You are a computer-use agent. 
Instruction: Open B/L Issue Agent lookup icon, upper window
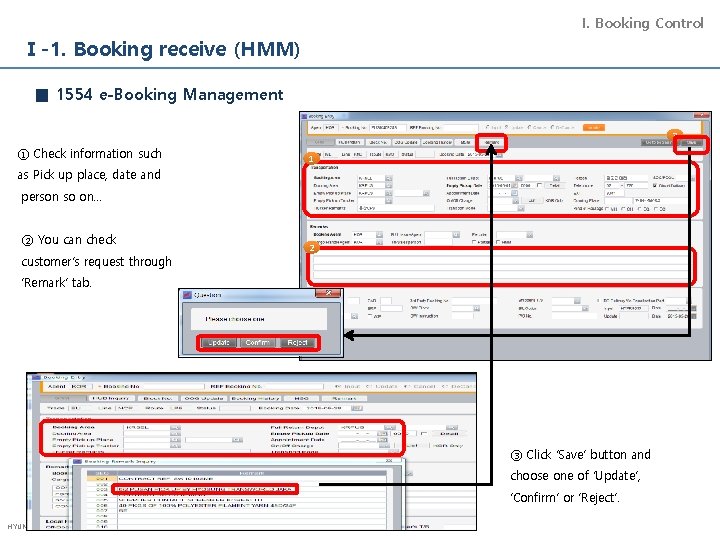click(456, 235)
